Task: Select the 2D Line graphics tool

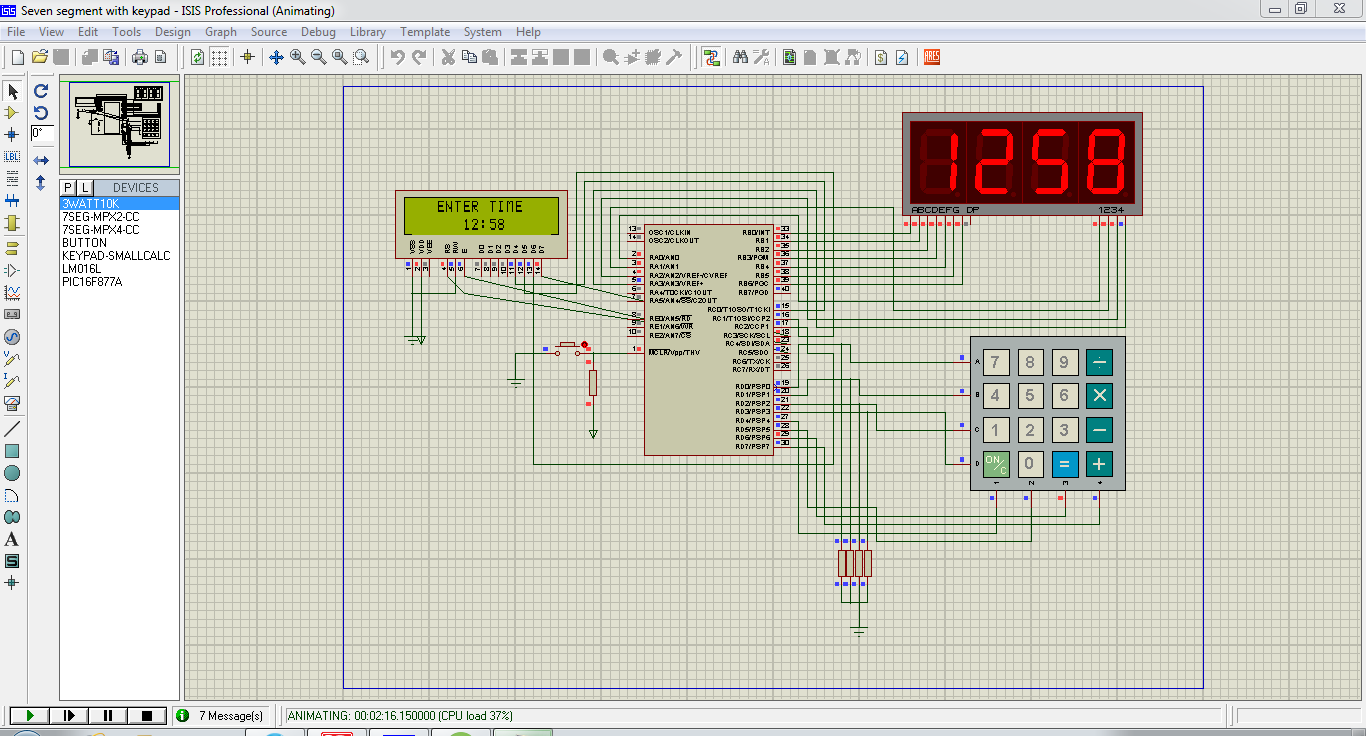Action: [x=12, y=428]
